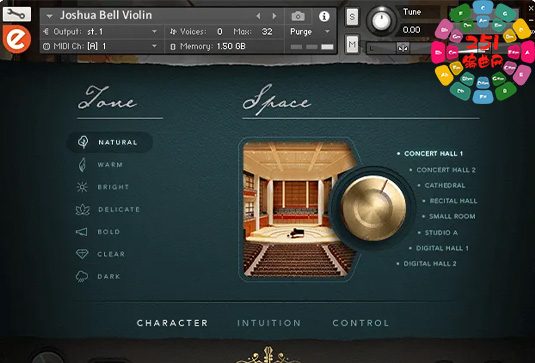The width and height of the screenshot is (535, 363).
Task: Click the voices note icon
Action: pos(173,32)
